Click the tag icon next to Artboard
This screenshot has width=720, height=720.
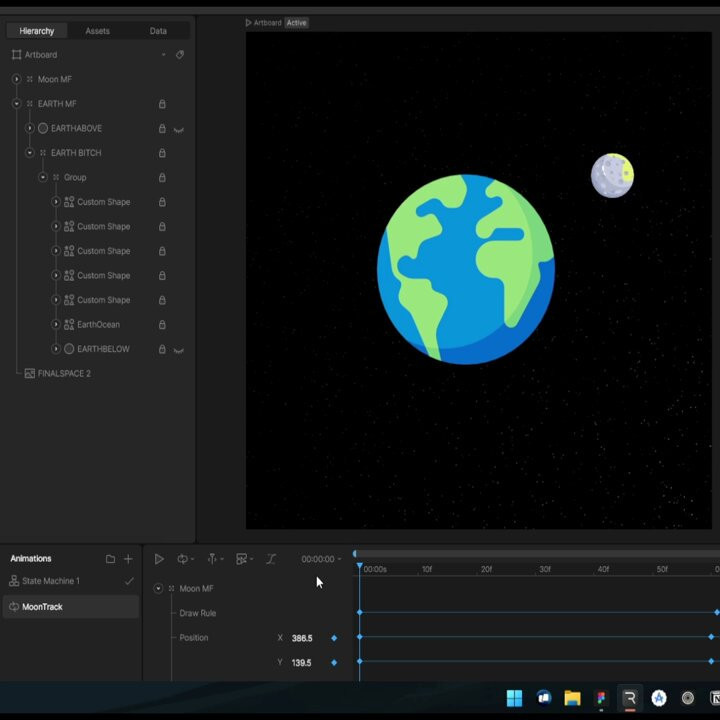coord(180,55)
